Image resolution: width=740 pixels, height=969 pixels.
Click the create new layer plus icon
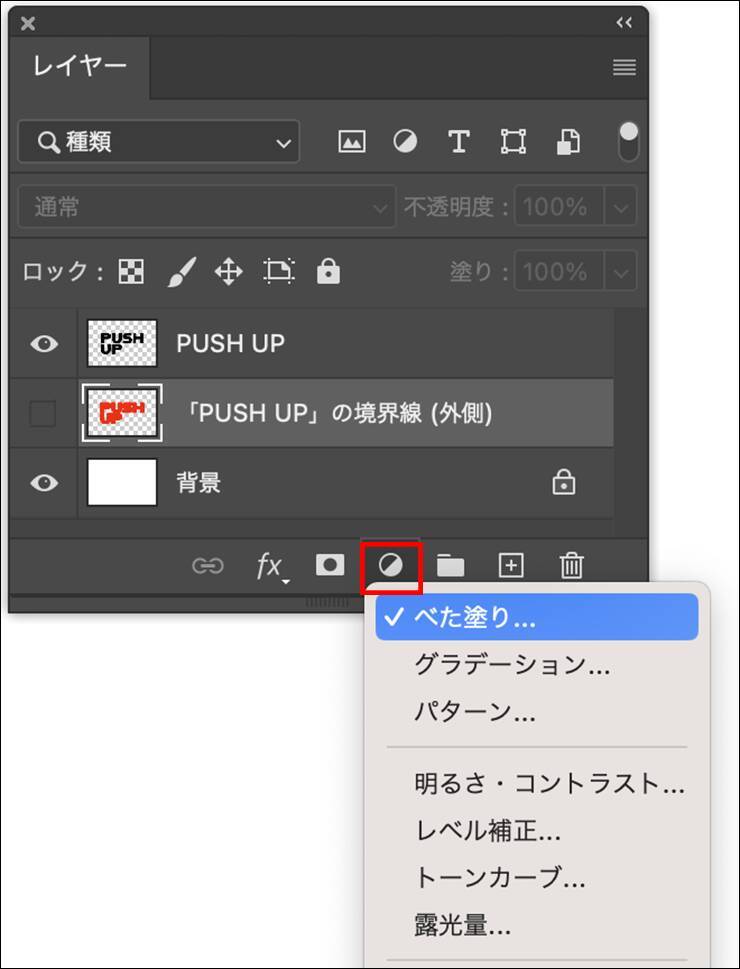[x=511, y=566]
